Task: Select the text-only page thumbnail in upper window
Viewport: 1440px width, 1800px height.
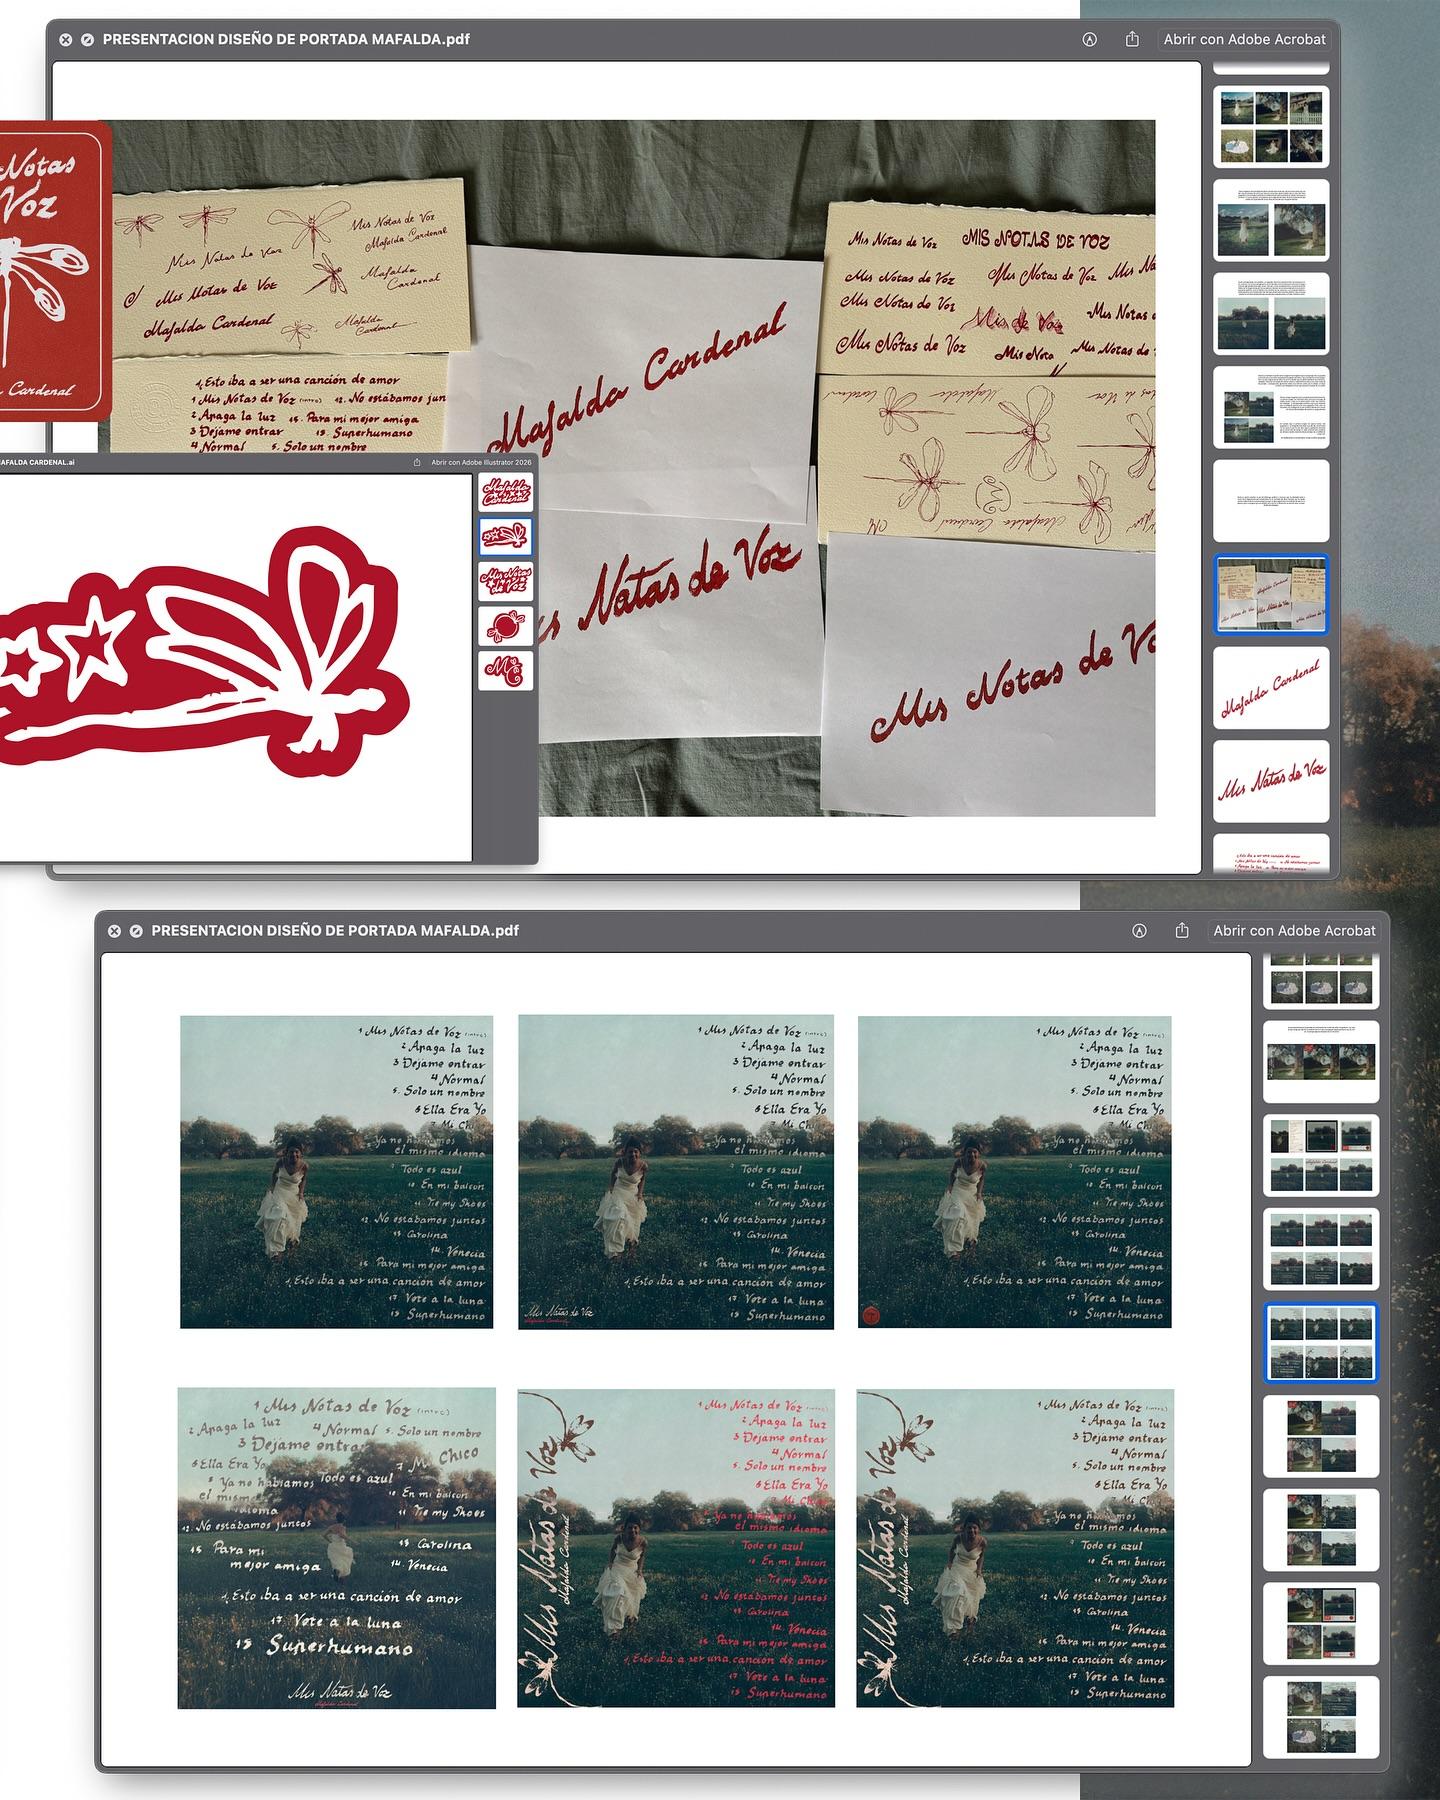Action: click(1271, 500)
